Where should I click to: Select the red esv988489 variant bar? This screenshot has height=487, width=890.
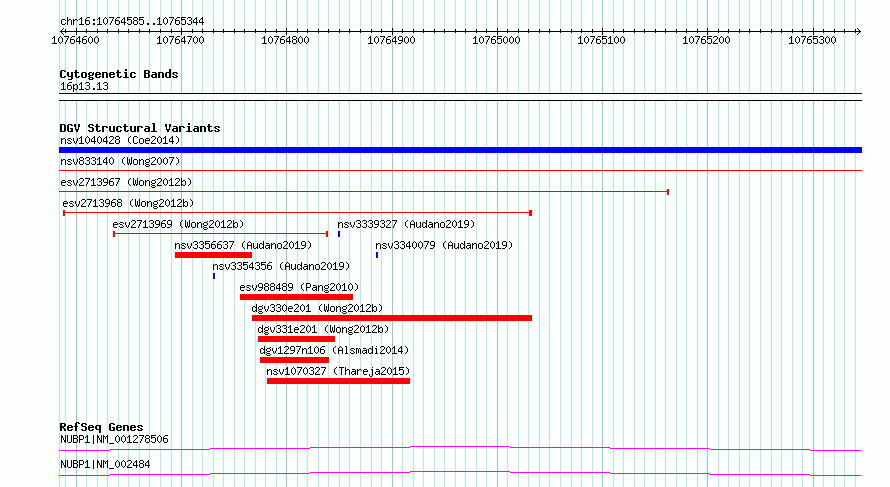[x=296, y=297]
